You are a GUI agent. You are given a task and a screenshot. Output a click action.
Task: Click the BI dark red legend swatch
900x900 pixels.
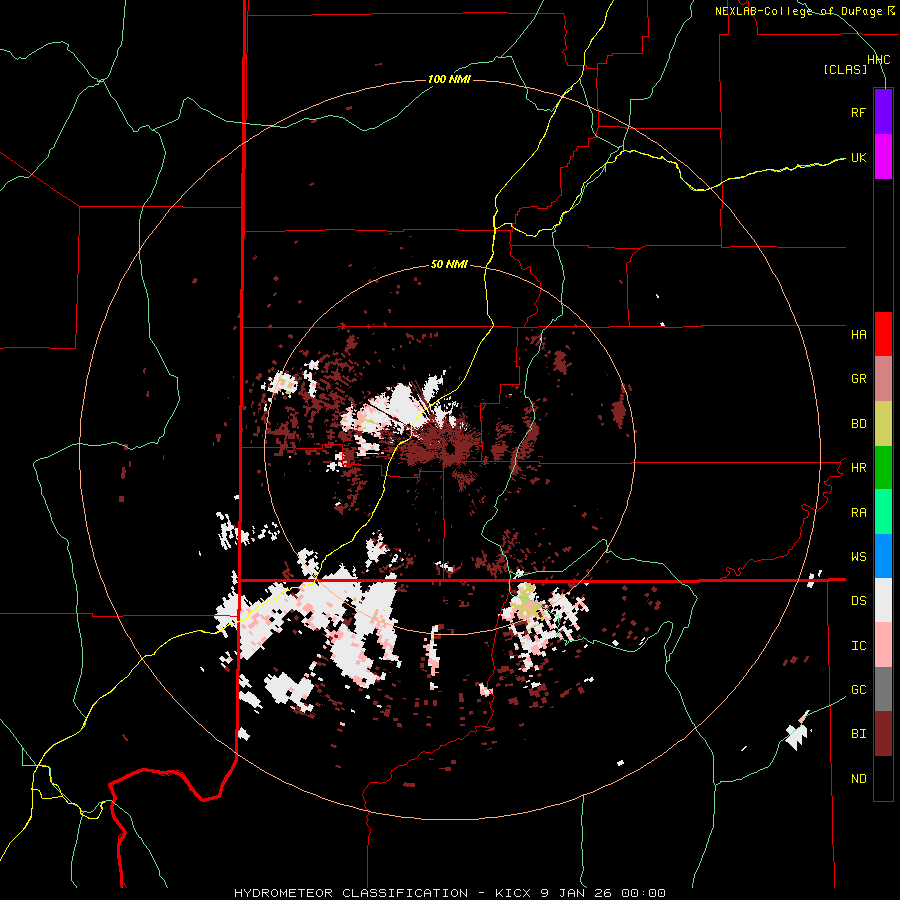(883, 734)
